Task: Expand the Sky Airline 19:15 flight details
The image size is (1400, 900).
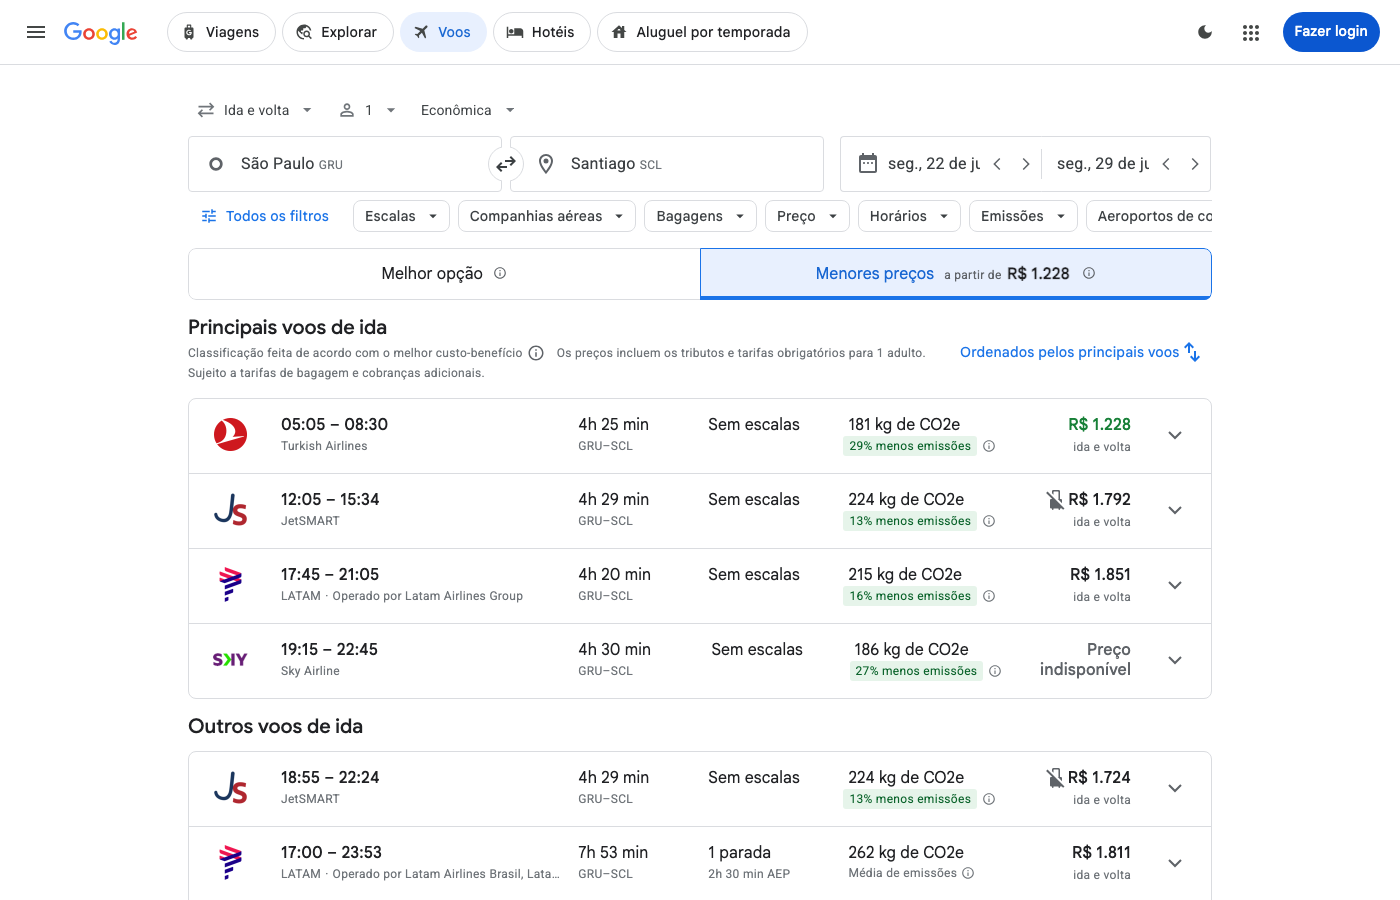Action: coord(1175,660)
